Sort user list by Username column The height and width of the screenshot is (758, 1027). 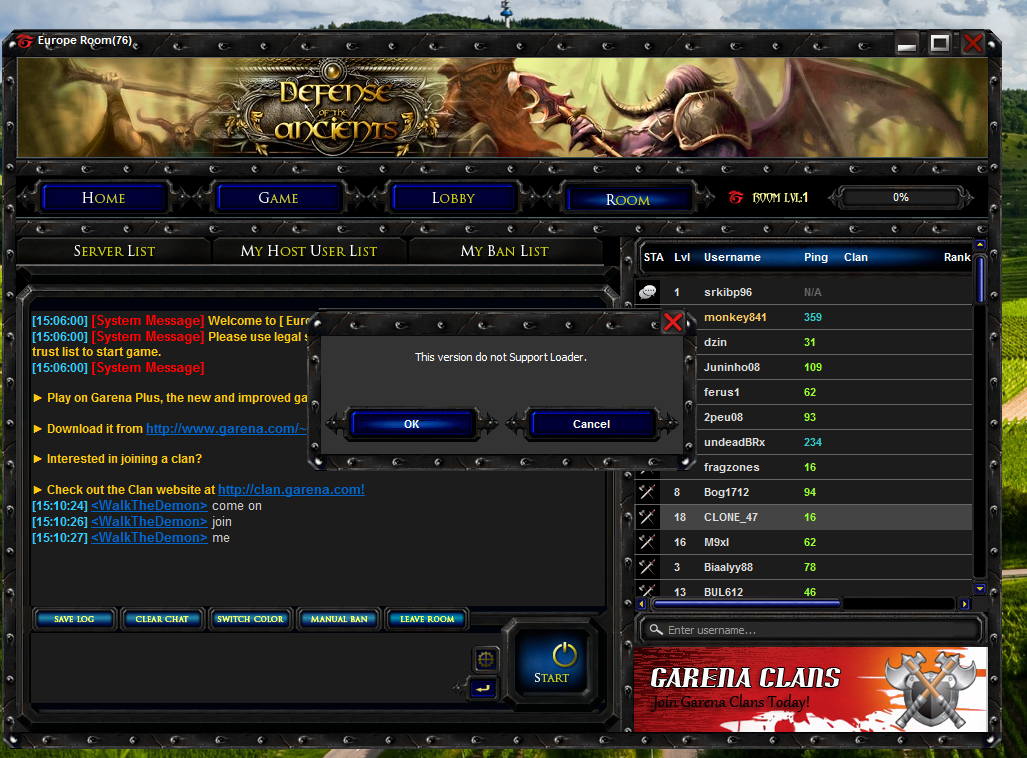(x=732, y=257)
